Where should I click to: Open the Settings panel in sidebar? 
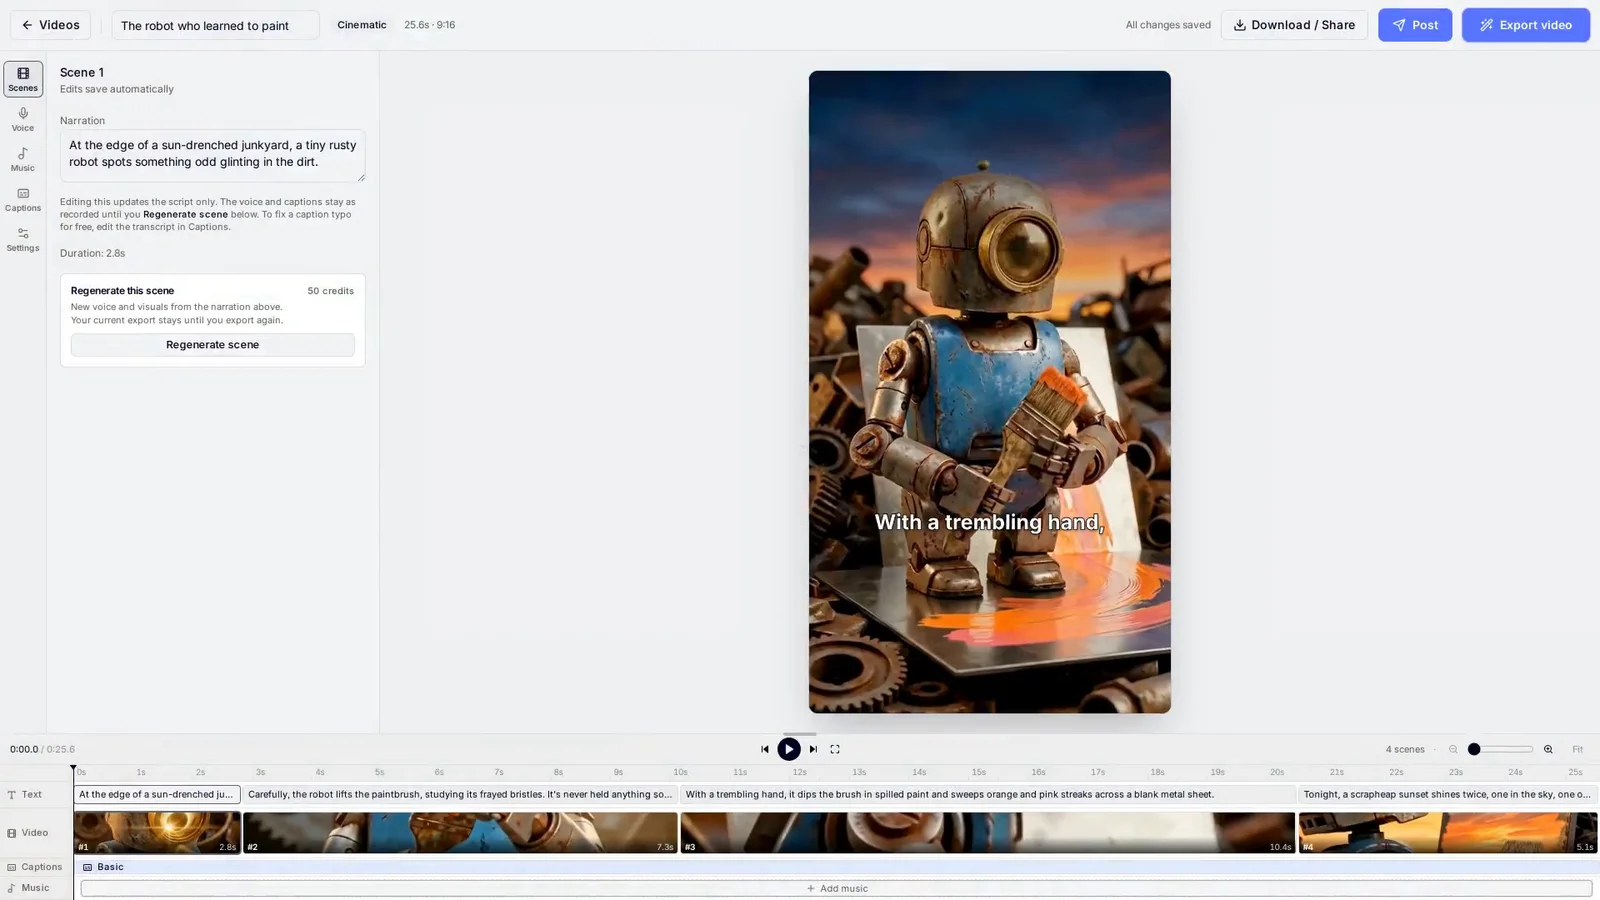pos(23,239)
